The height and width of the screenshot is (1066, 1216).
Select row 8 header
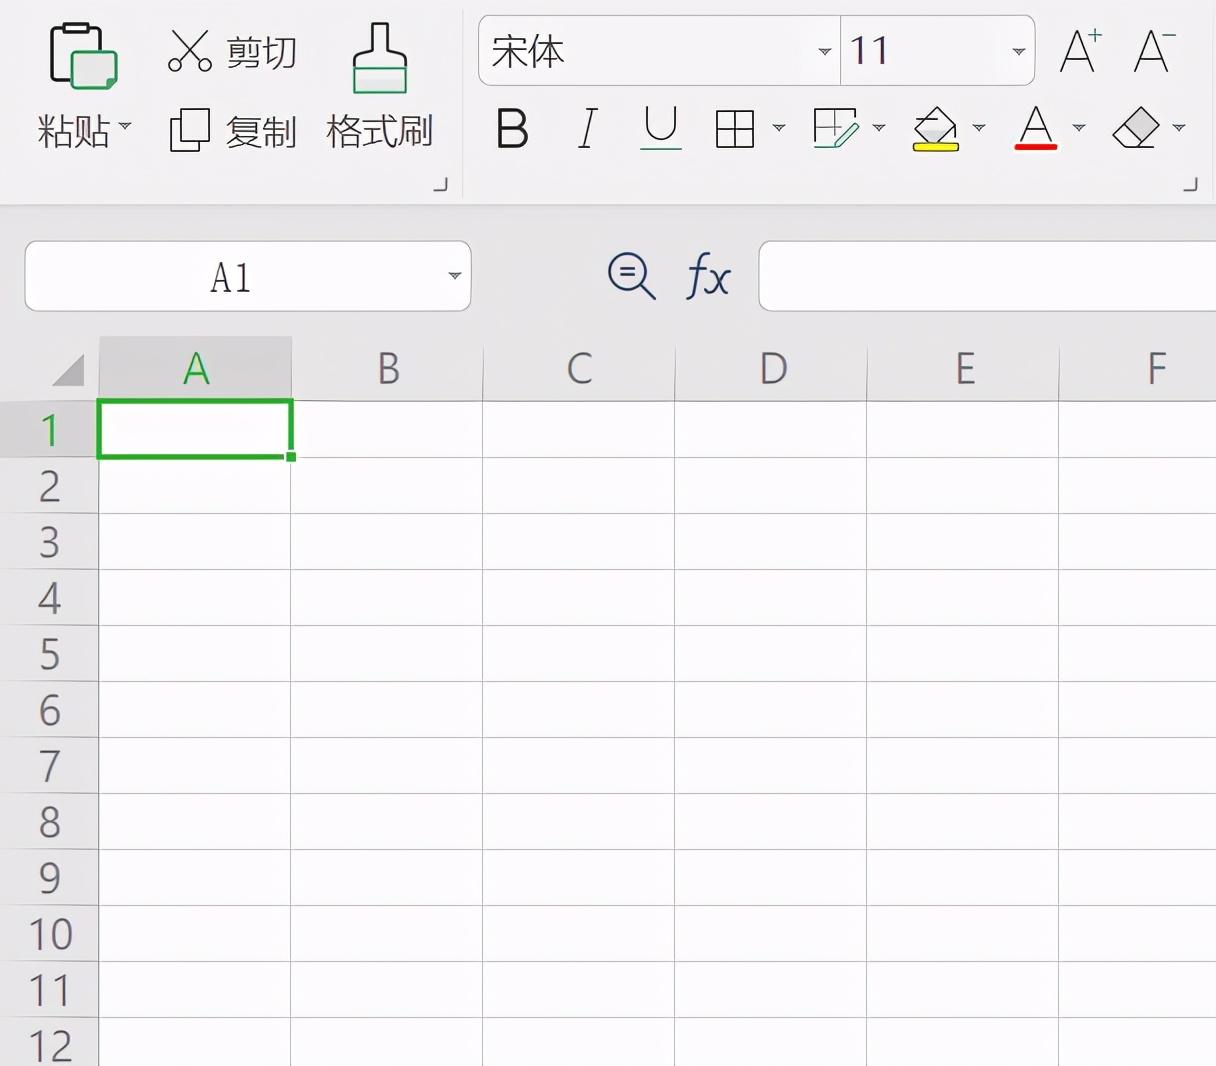click(x=49, y=822)
